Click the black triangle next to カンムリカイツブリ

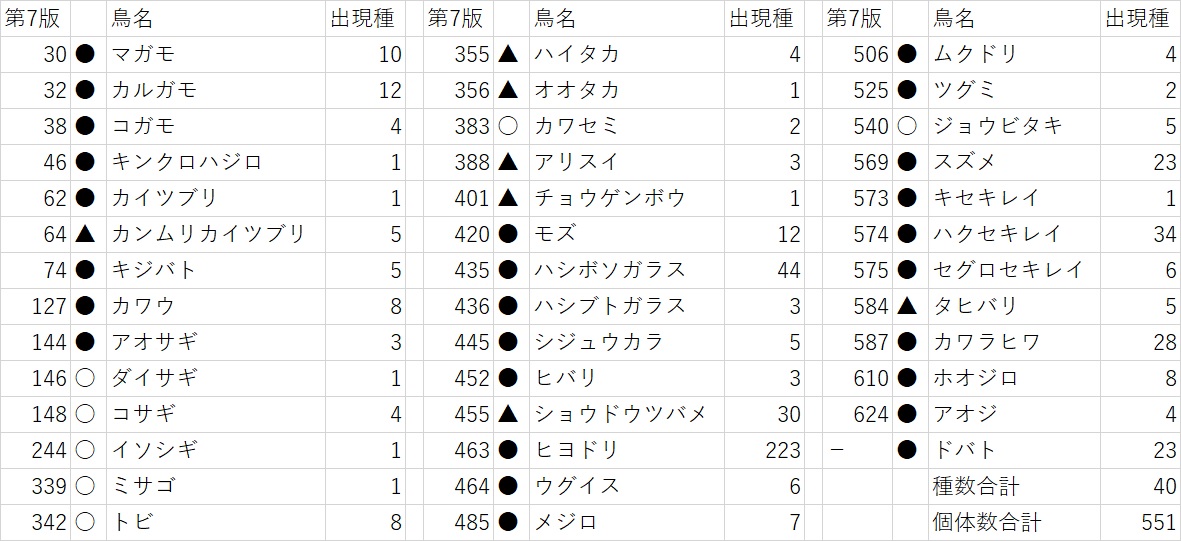click(86, 234)
